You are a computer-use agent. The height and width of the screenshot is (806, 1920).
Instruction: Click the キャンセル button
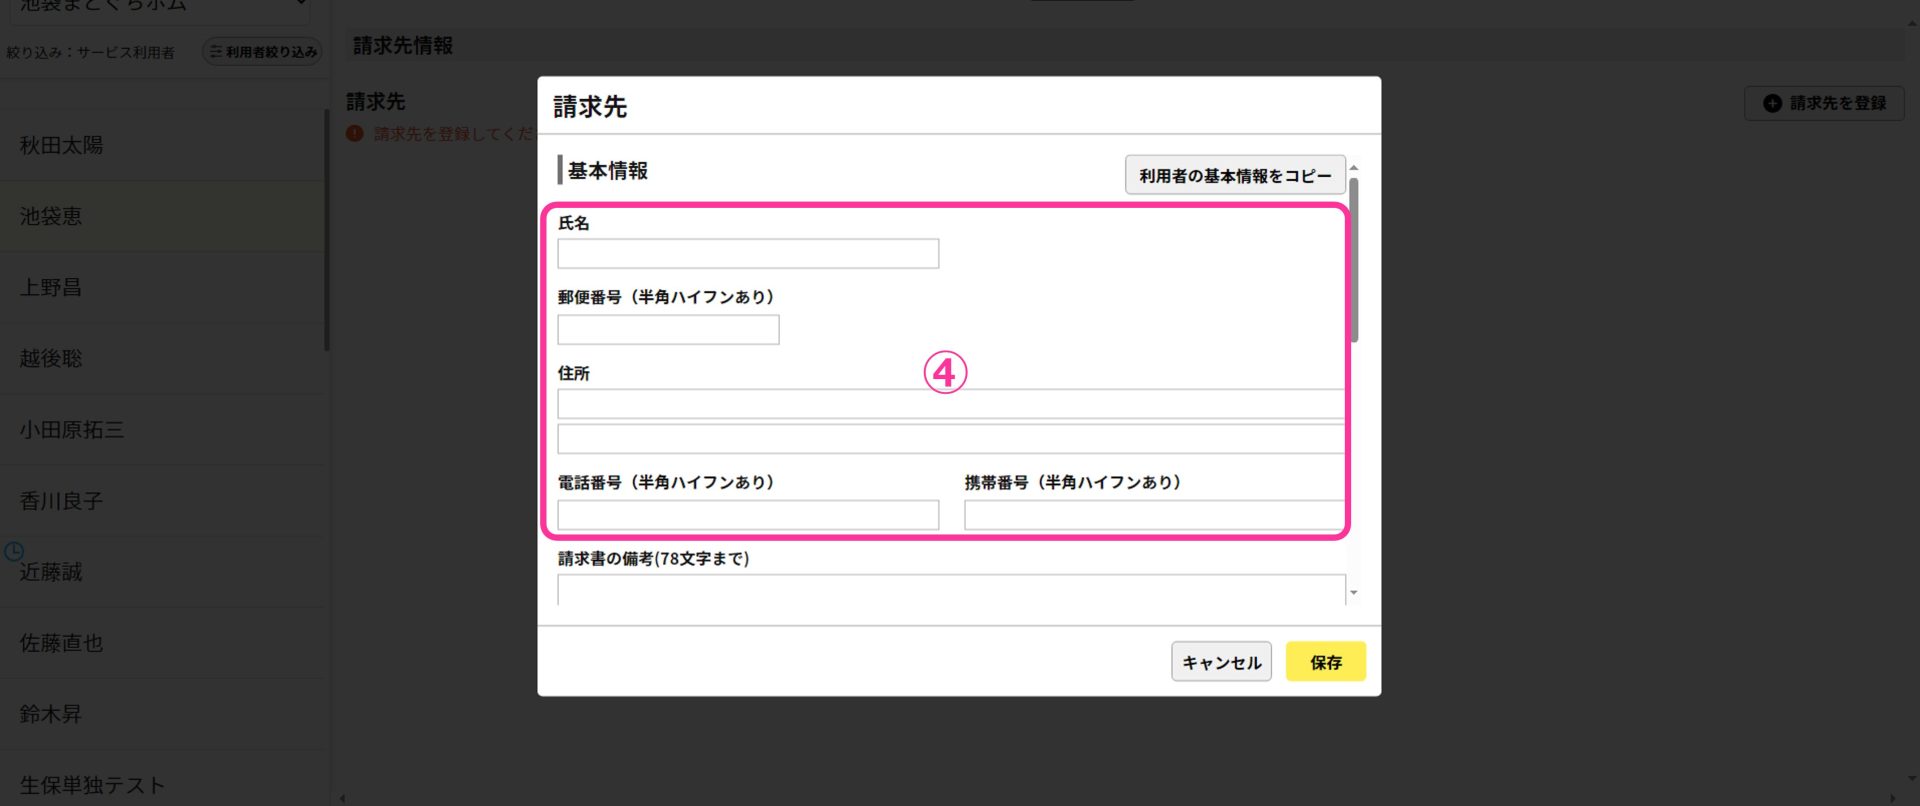pyautogui.click(x=1221, y=662)
